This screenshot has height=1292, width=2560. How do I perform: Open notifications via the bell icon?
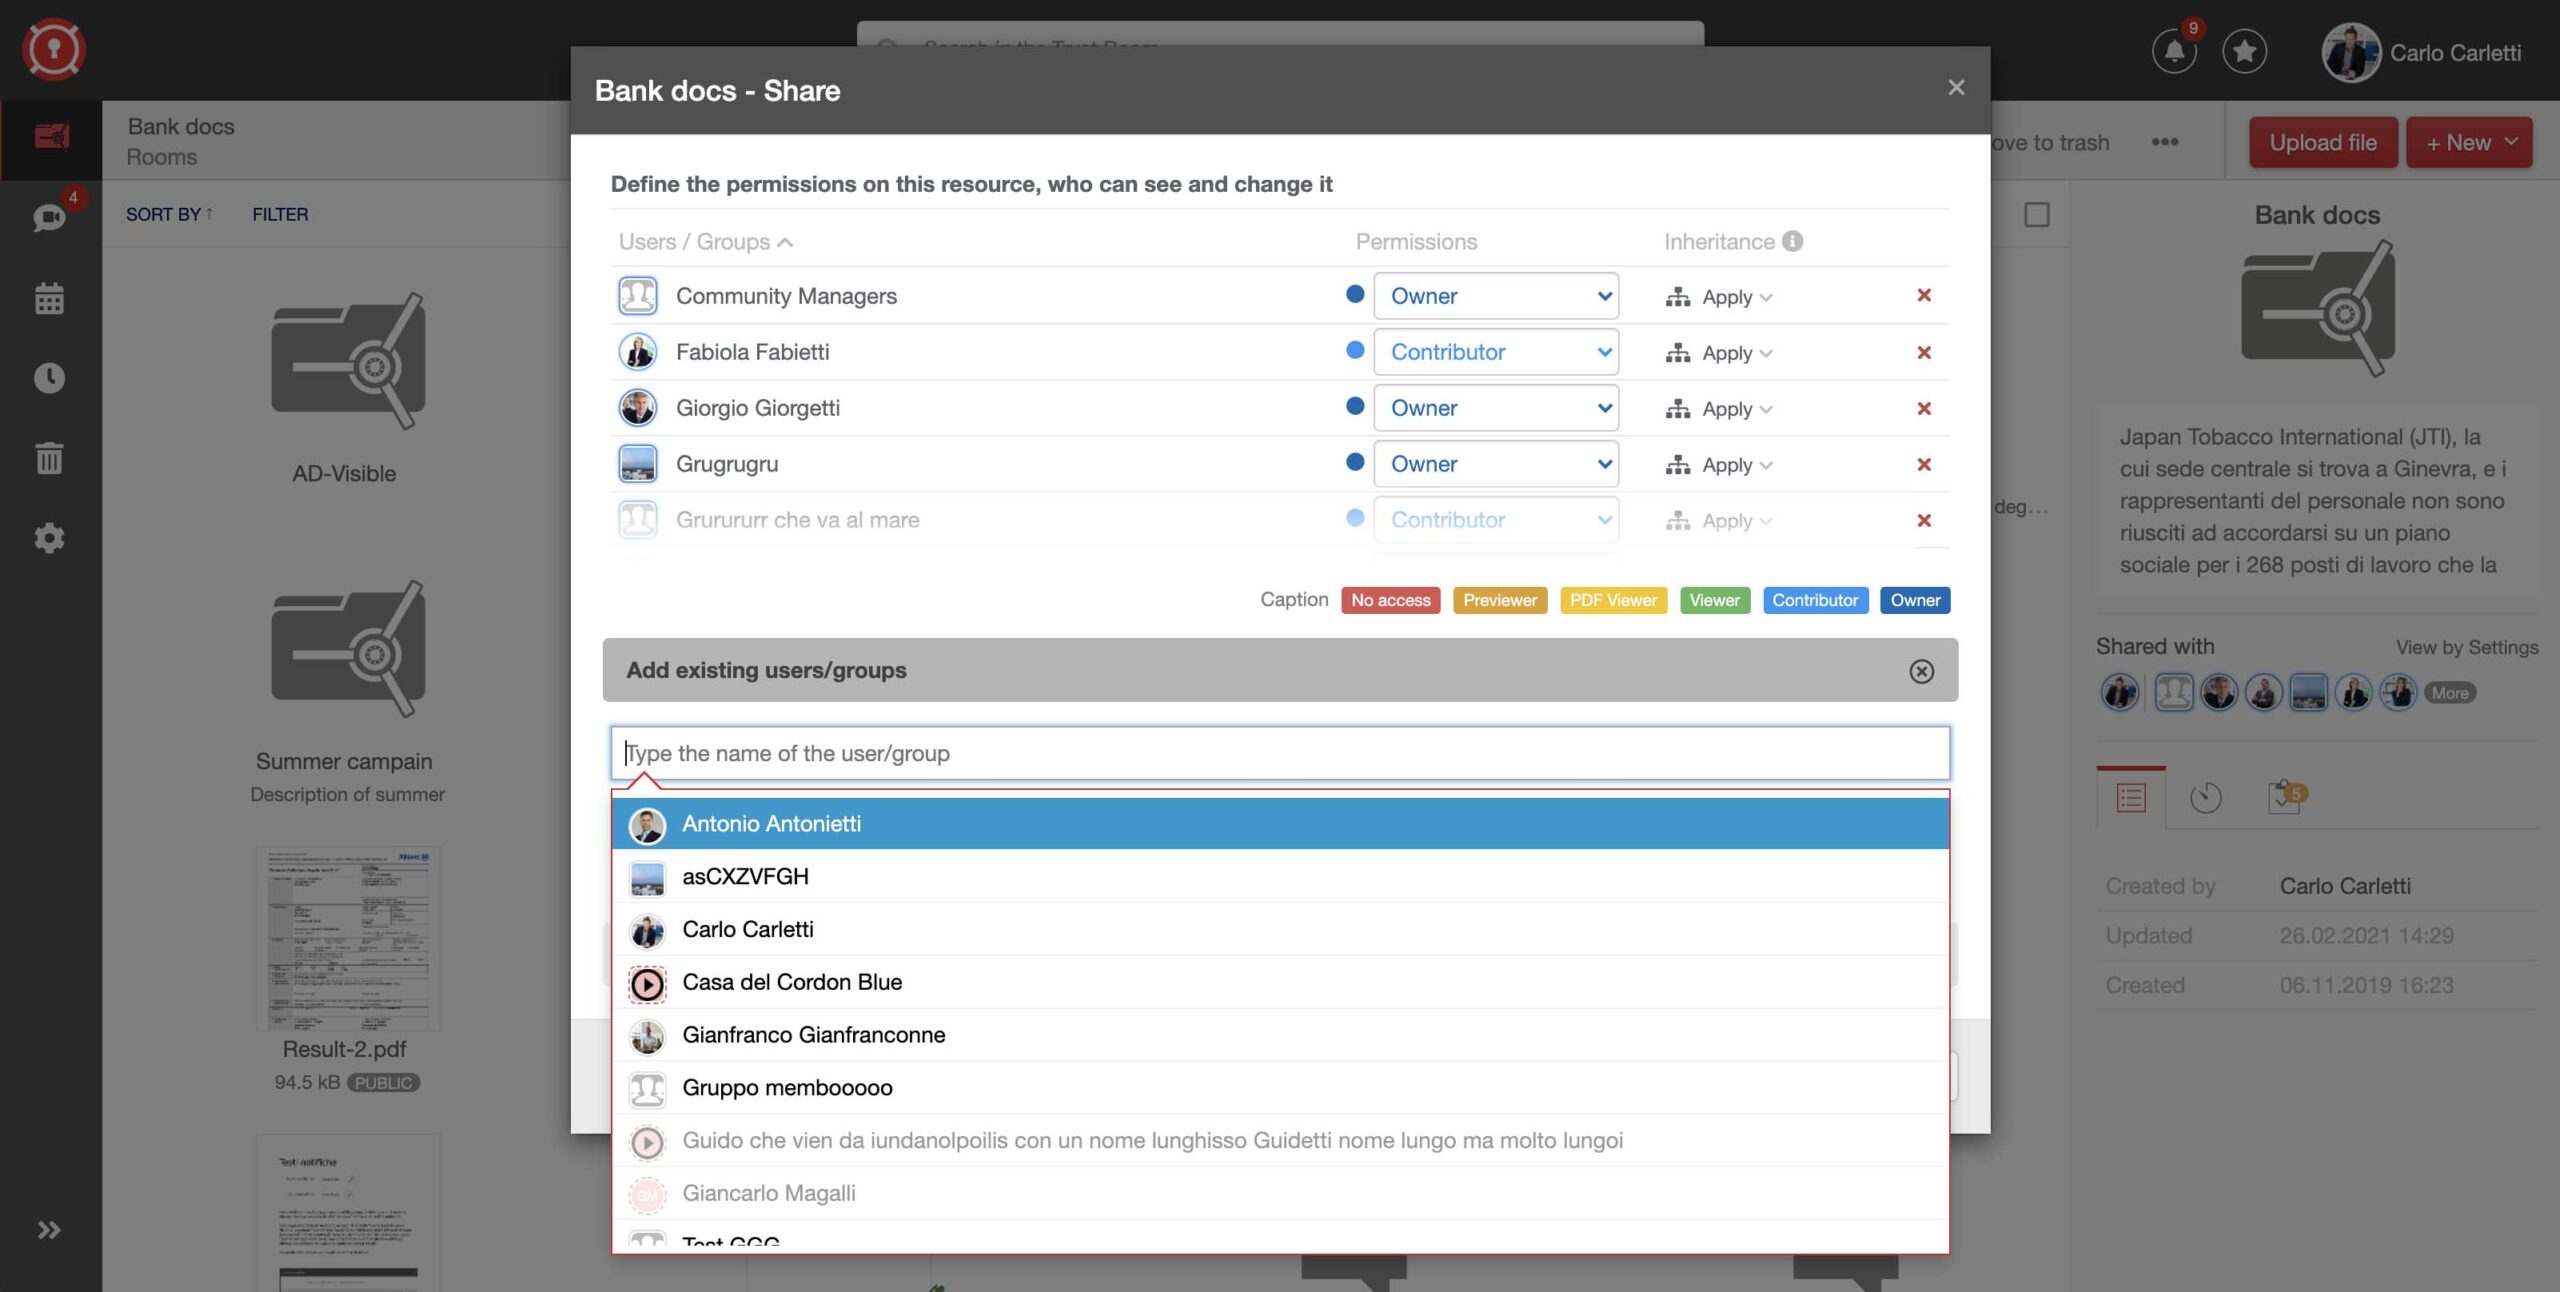[x=2174, y=51]
